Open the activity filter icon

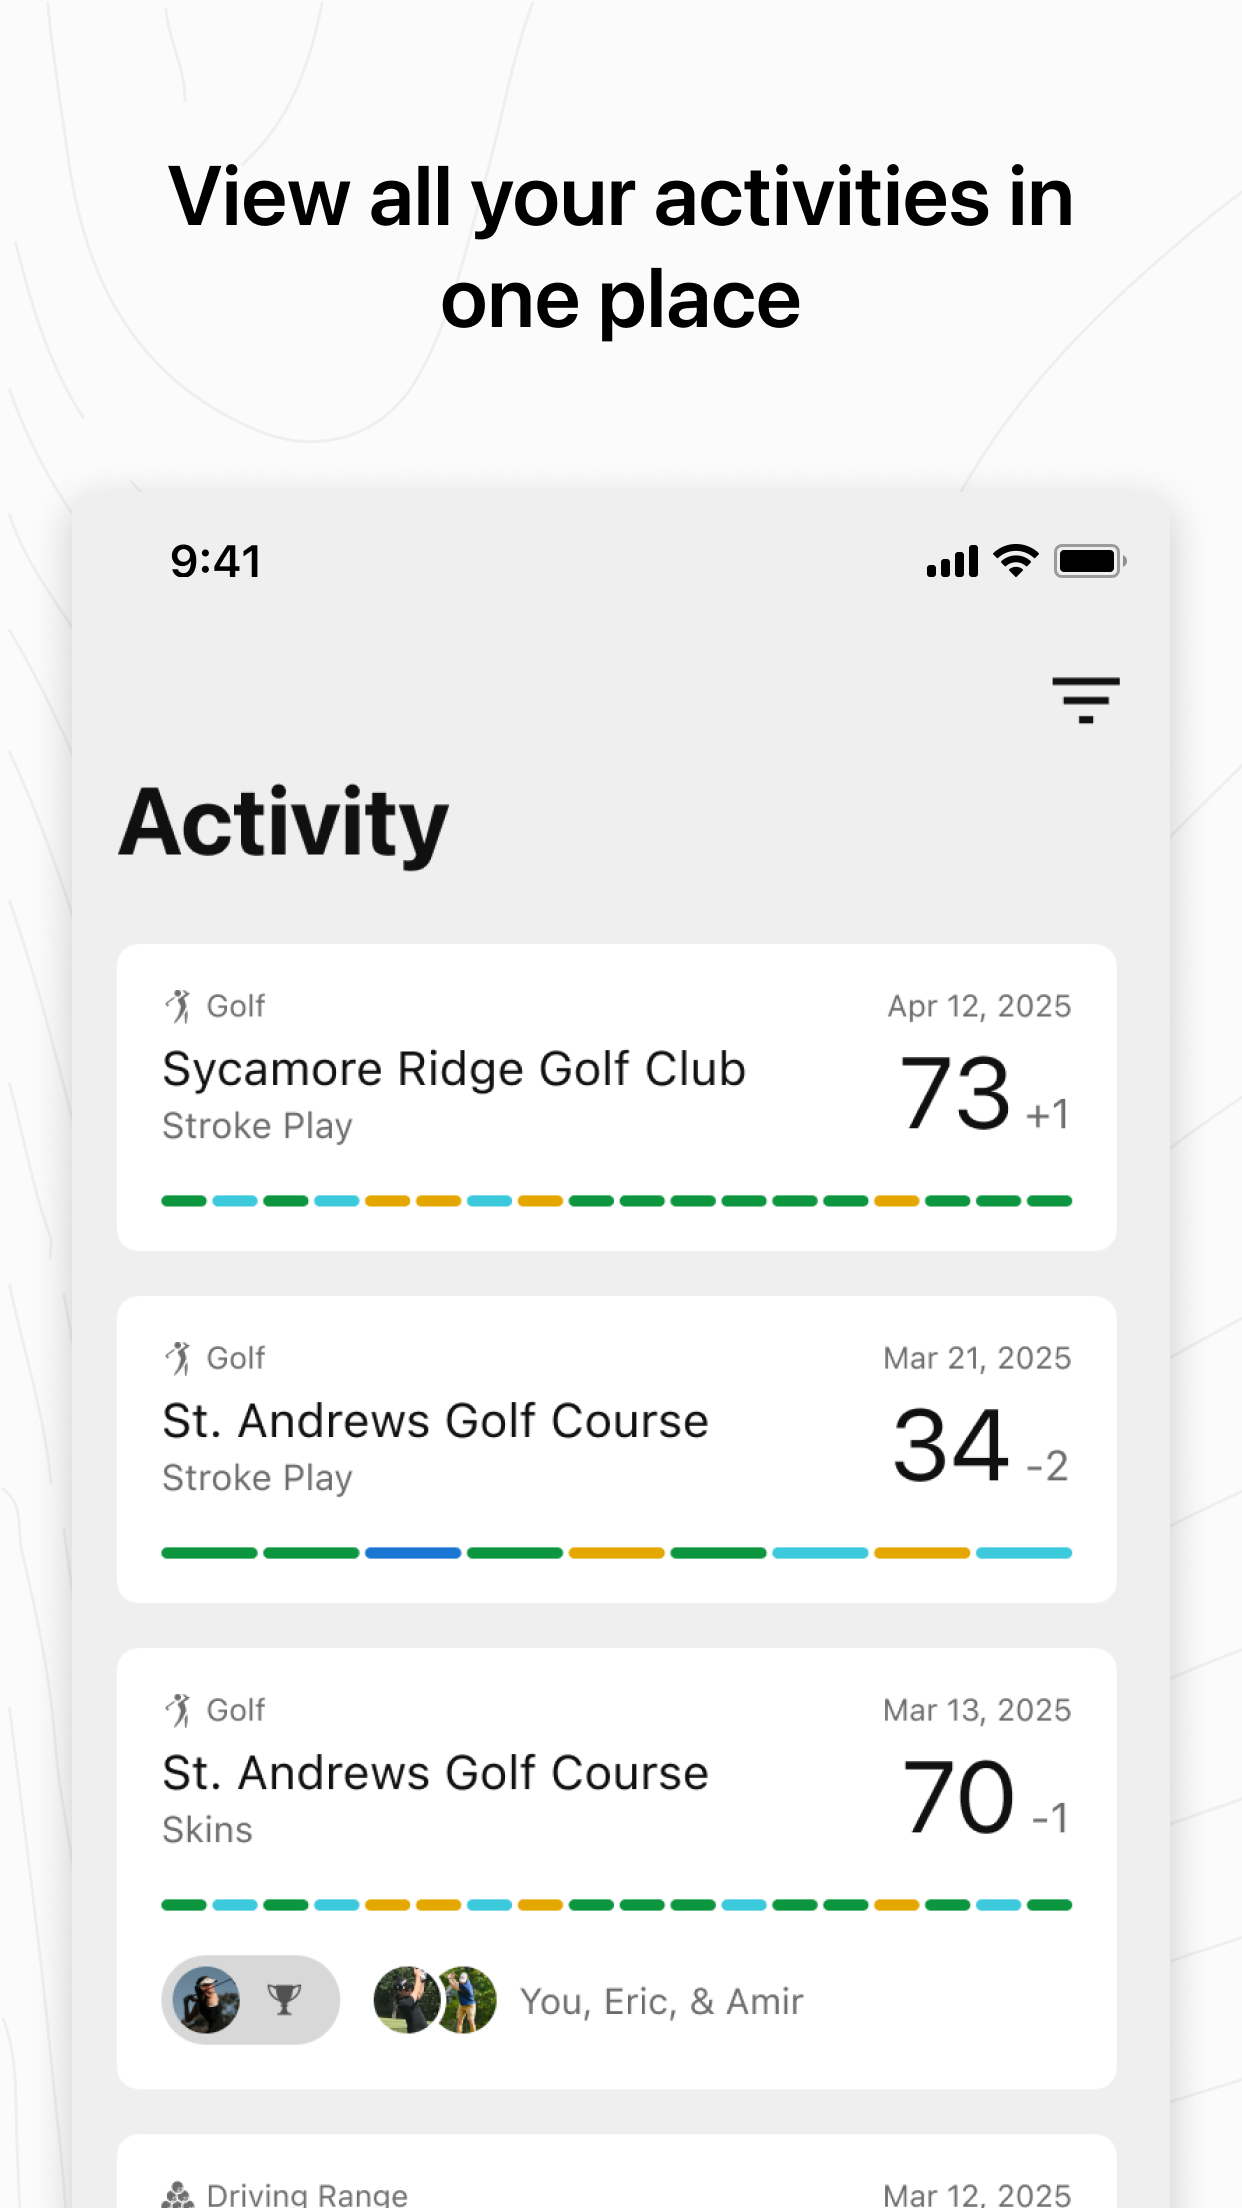click(1085, 700)
